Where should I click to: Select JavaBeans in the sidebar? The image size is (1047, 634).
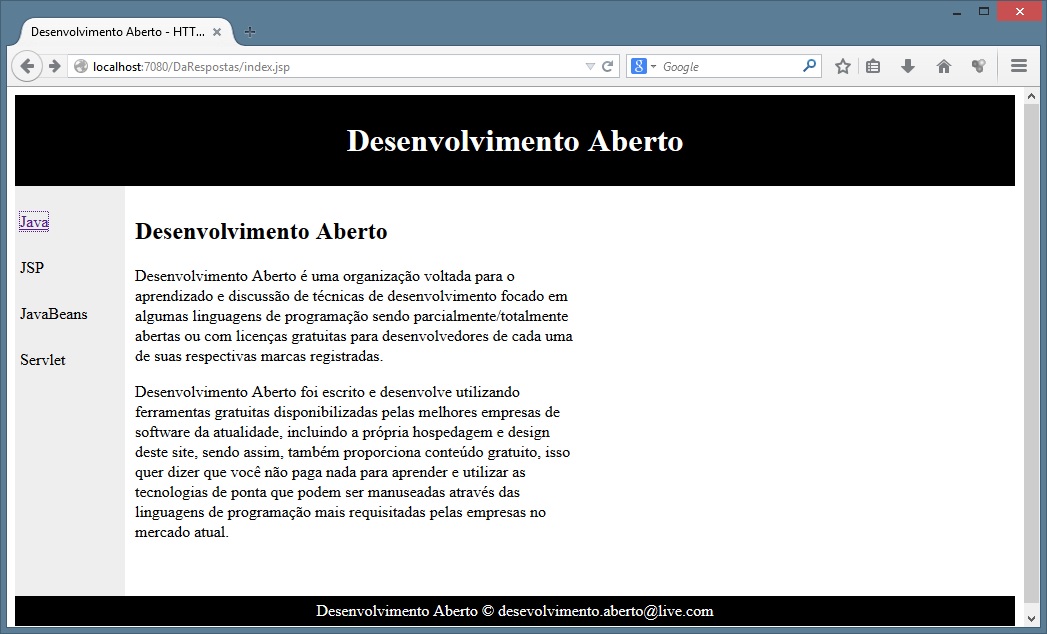tap(54, 314)
